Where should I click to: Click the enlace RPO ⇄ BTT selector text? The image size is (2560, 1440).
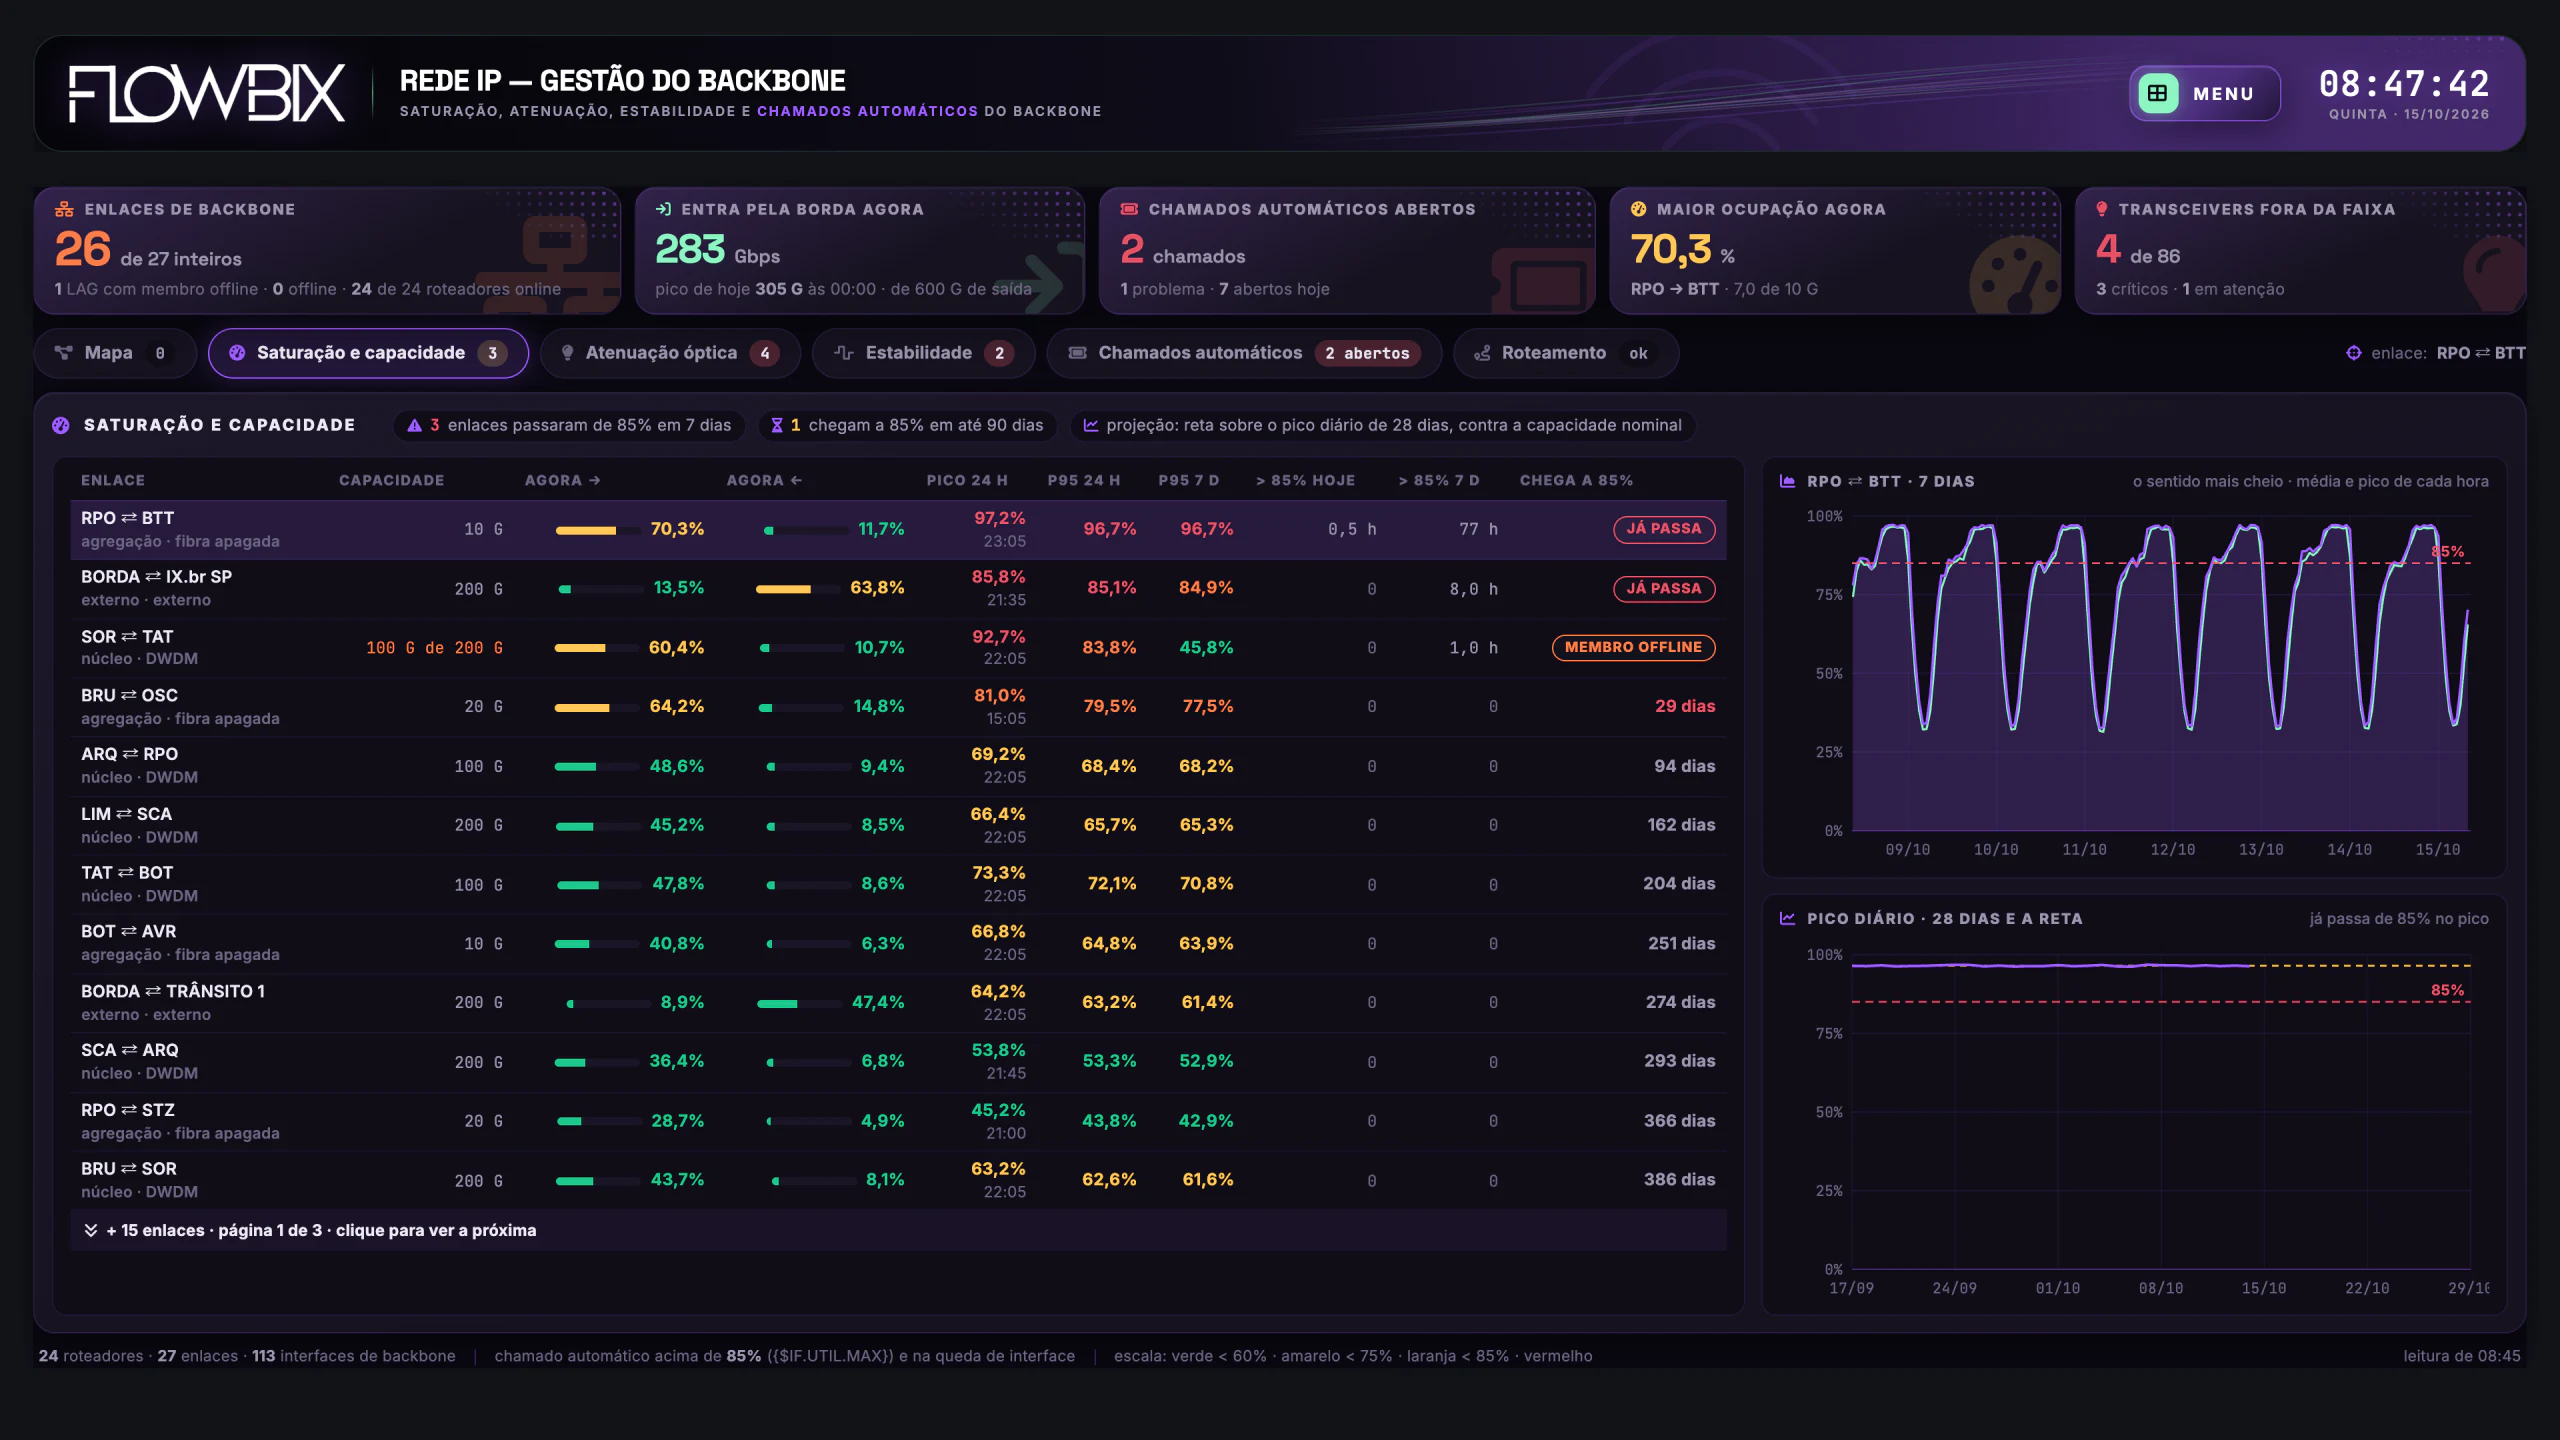pyautogui.click(x=2480, y=353)
